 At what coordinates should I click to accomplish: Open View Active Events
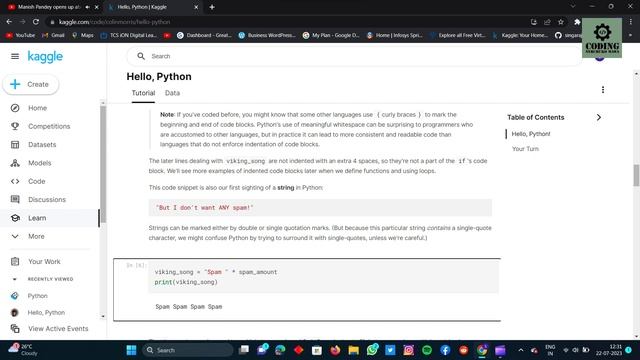point(58,329)
